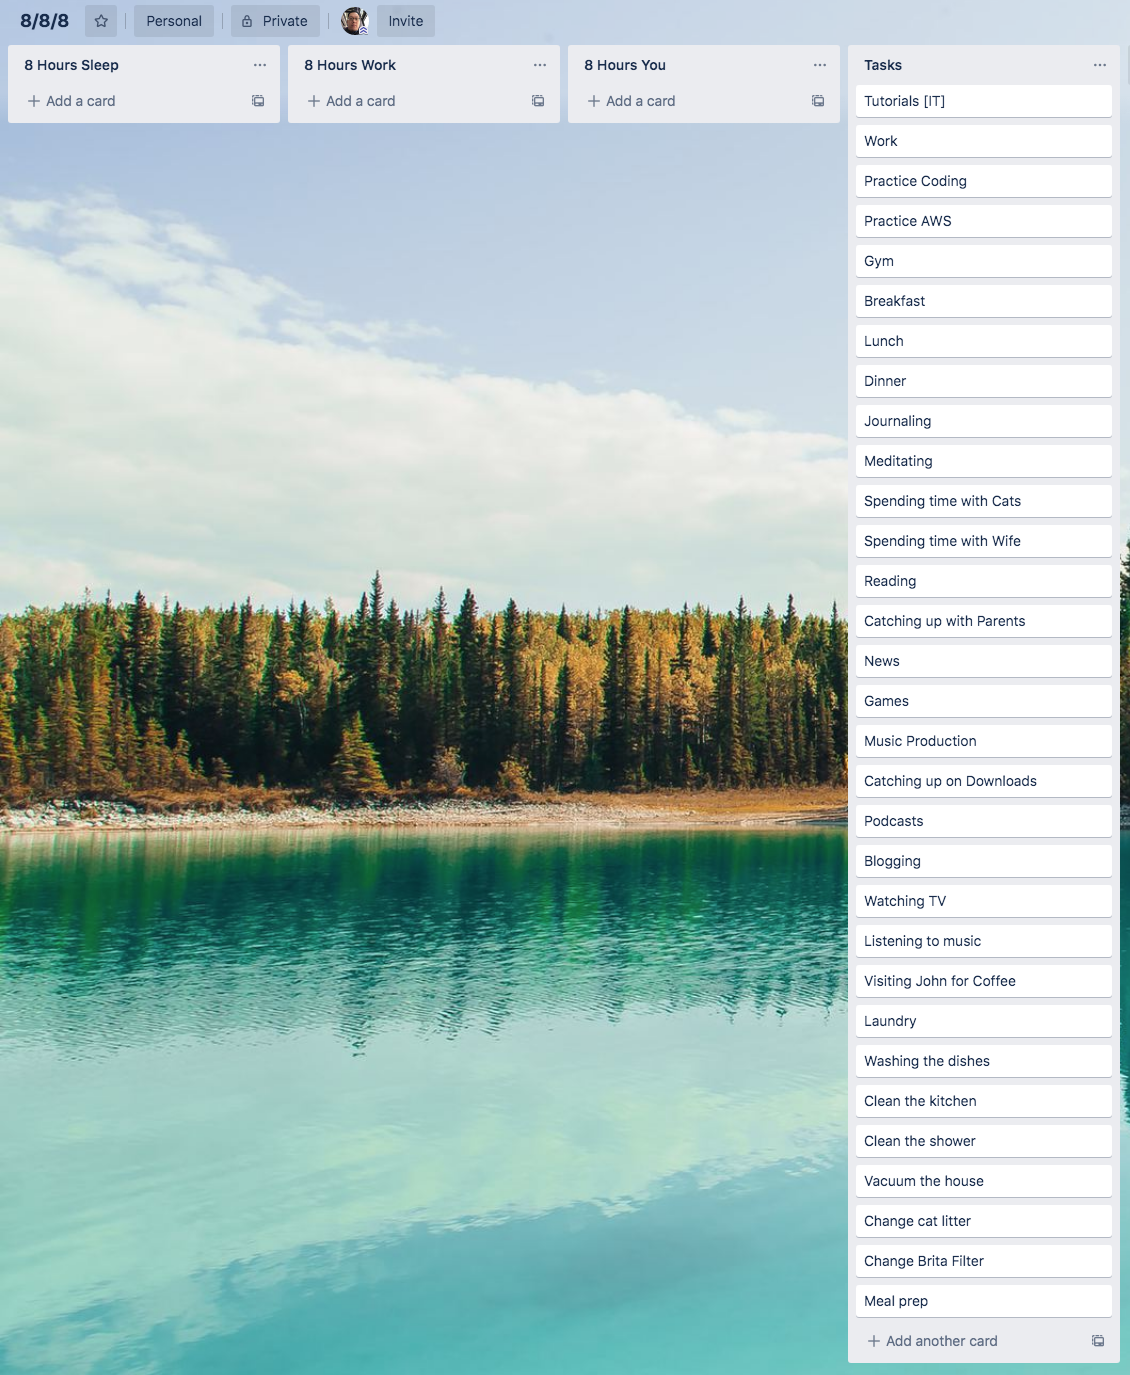
Task: Open the Gym card
Action: pyautogui.click(x=984, y=261)
